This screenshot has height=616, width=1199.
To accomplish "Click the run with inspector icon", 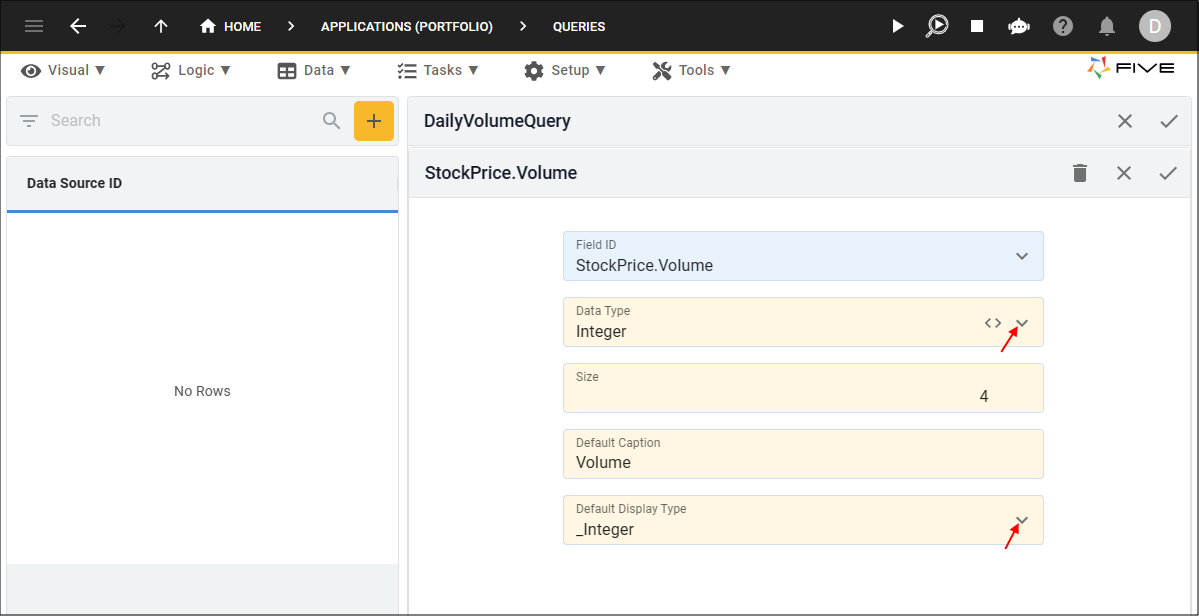I will point(937,26).
